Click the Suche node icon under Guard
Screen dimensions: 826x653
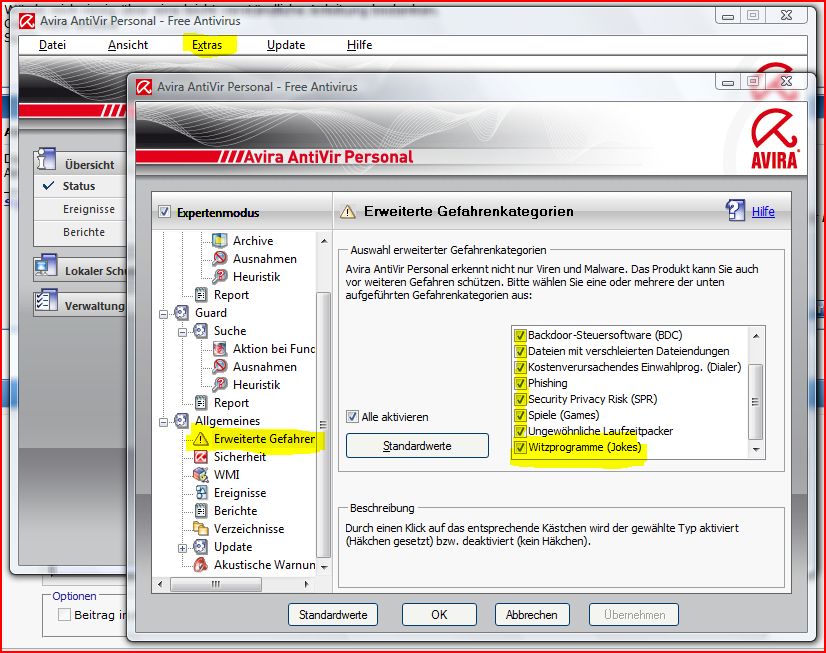click(x=200, y=331)
